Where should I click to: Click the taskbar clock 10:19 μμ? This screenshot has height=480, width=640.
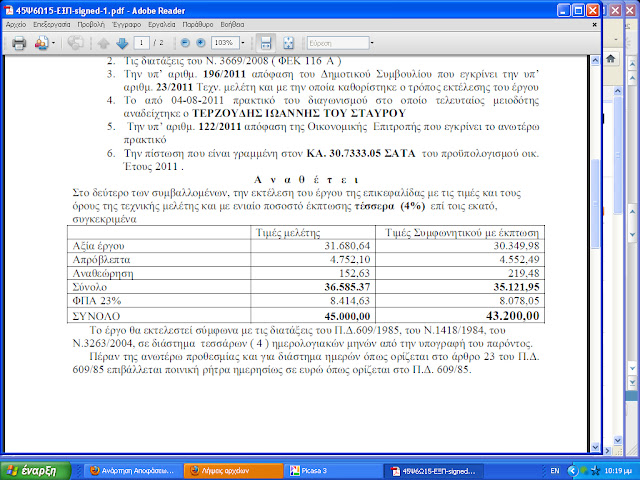pos(618,471)
